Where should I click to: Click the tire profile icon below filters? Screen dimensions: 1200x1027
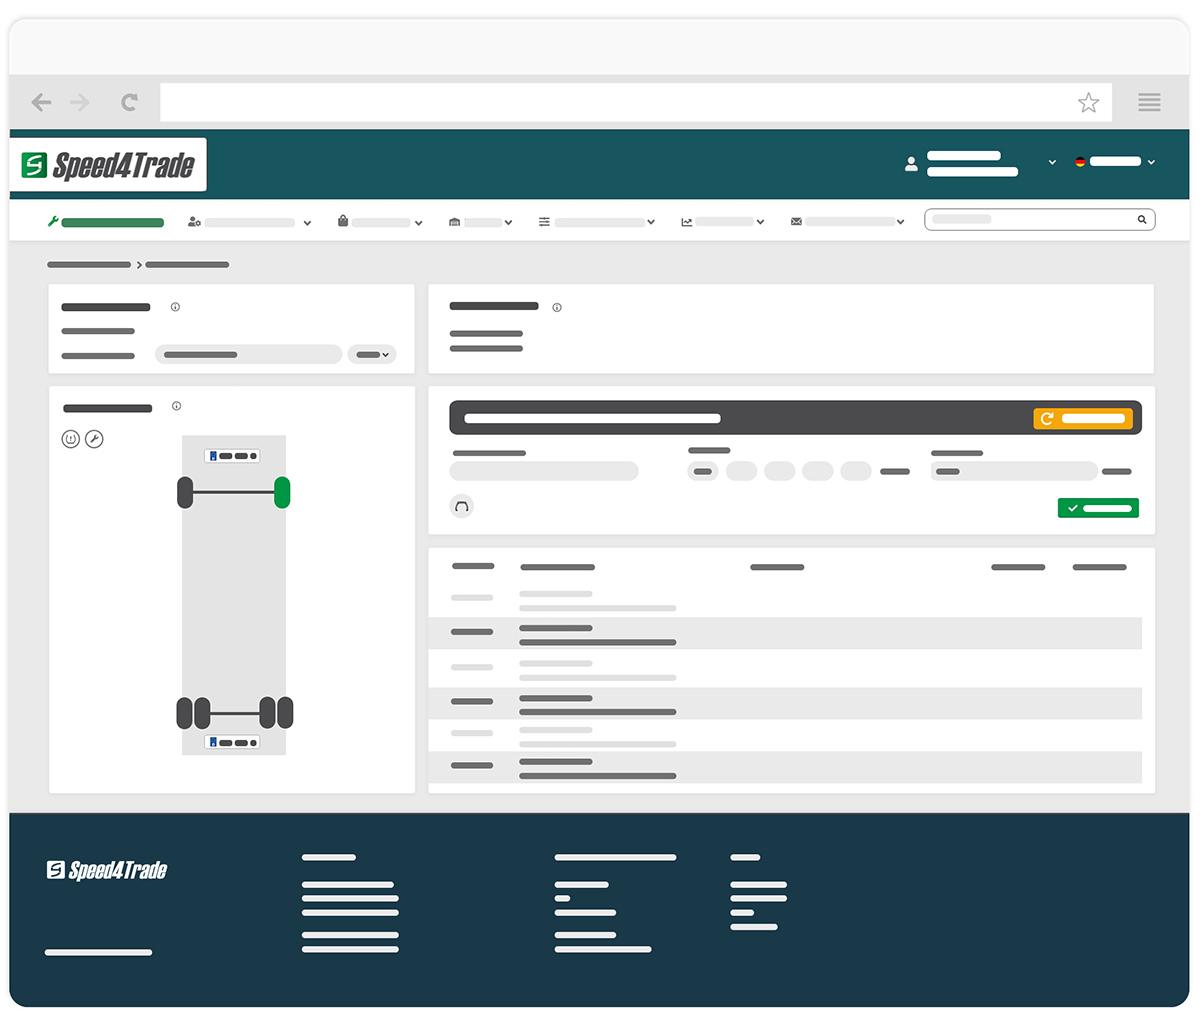pos(461,506)
